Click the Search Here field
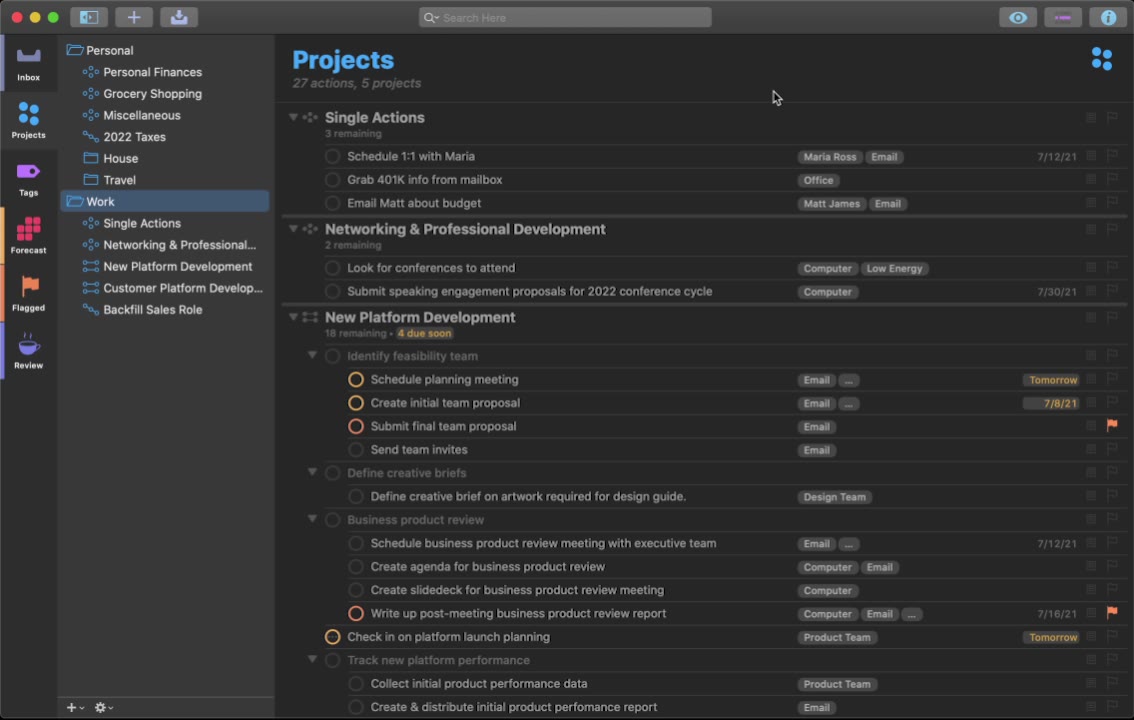The width and height of the screenshot is (1134, 720). point(565,17)
